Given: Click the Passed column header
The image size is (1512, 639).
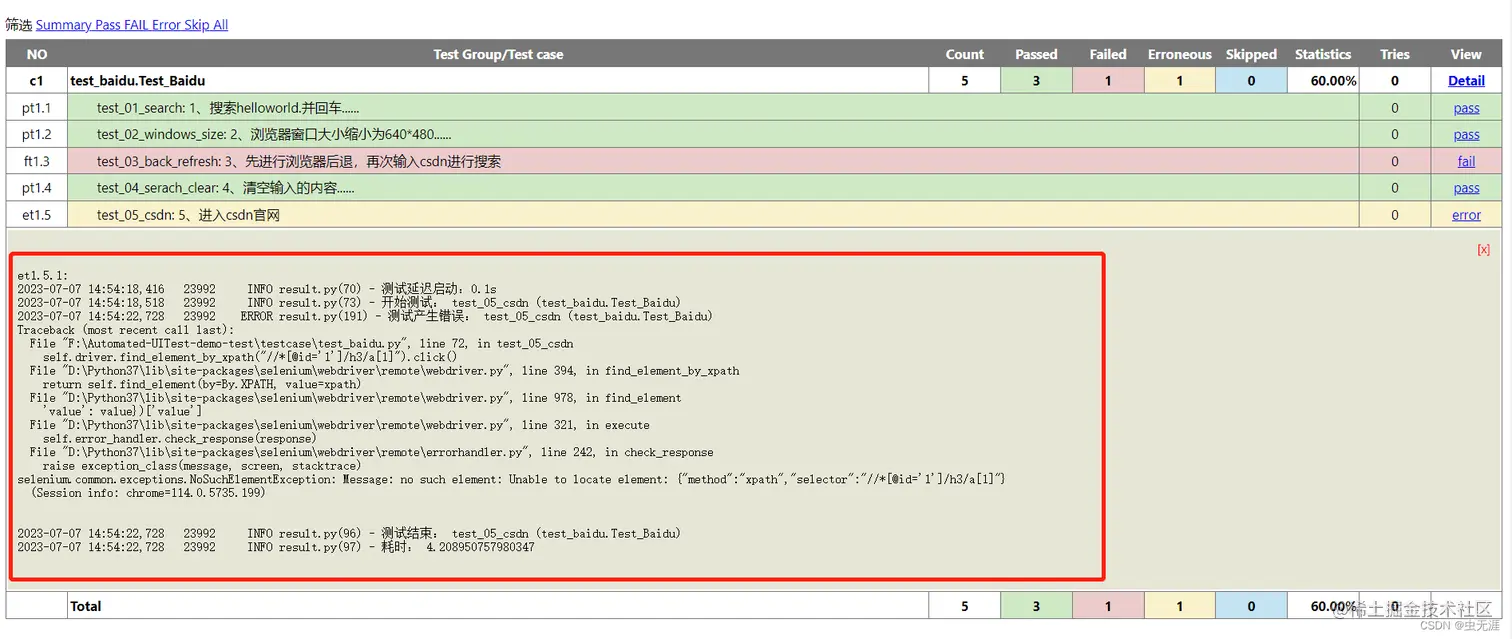Looking at the screenshot, I should (x=1036, y=54).
